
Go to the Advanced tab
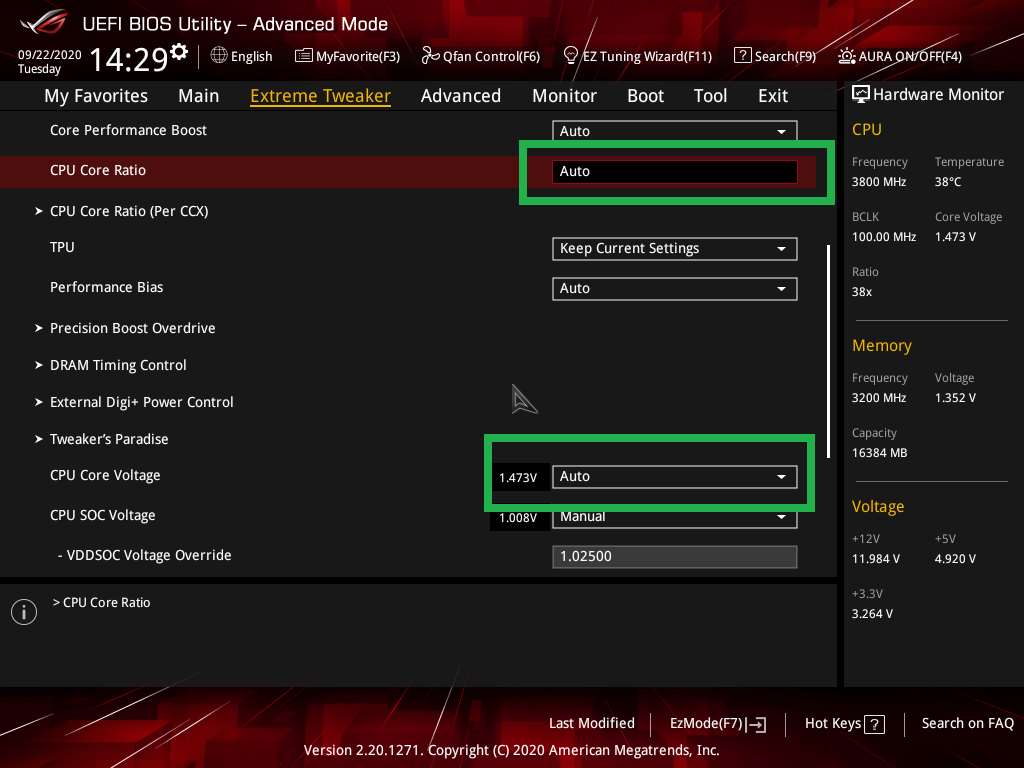[460, 96]
